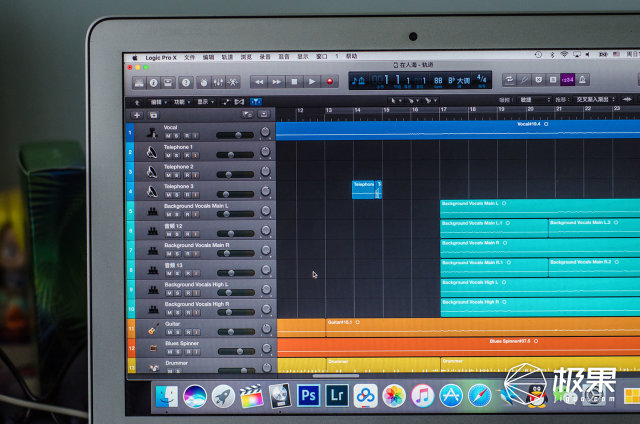Screen dimensions: 640x424
Task: Open the 窗口 menu in the menu bar
Action: tap(322, 56)
